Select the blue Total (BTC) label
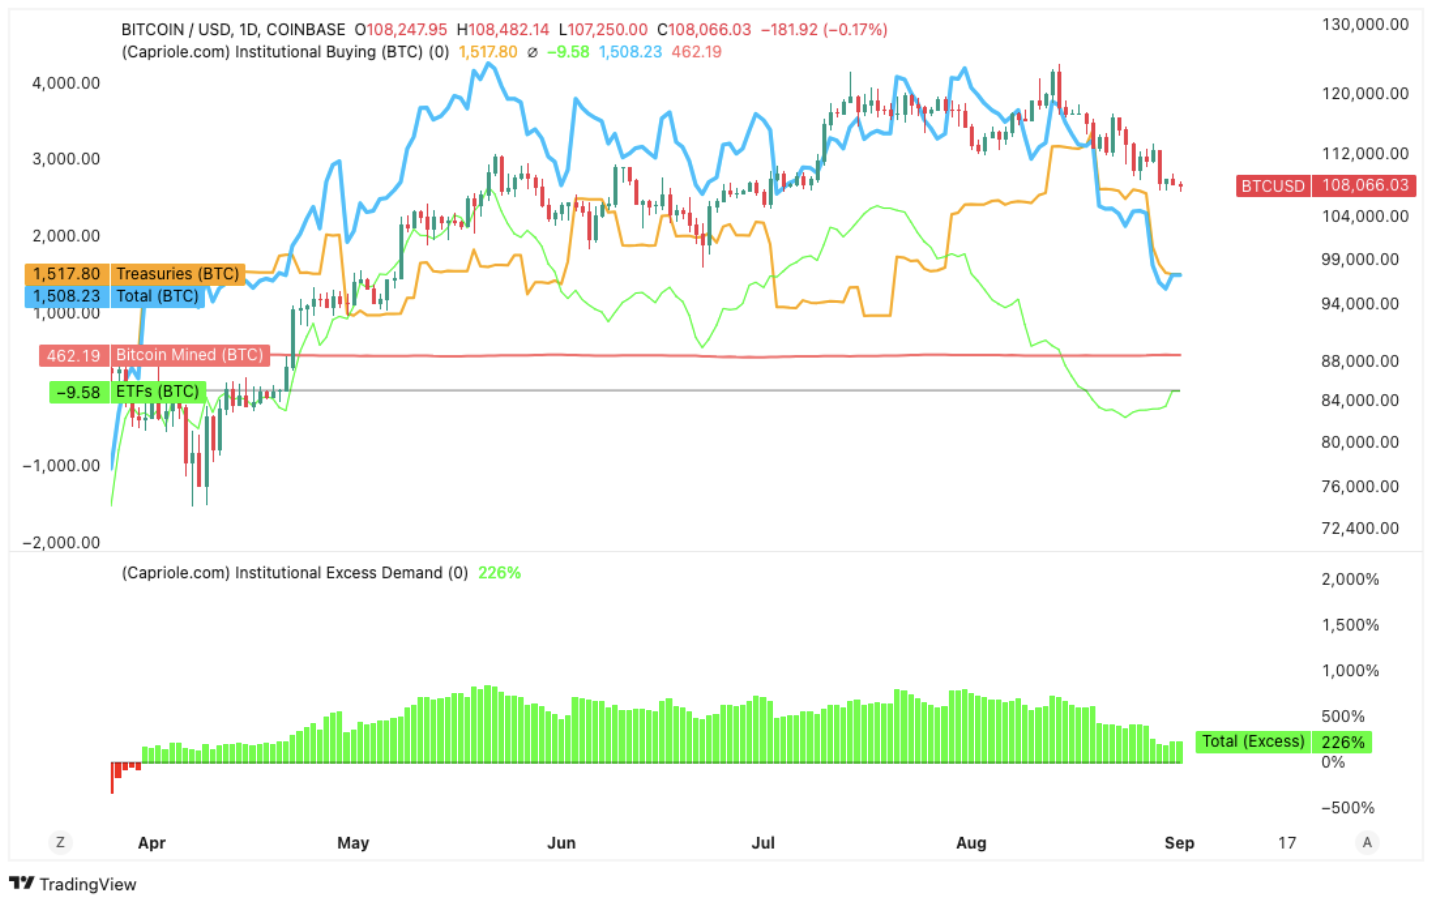Image resolution: width=1434 pixels, height=898 pixels. (157, 296)
